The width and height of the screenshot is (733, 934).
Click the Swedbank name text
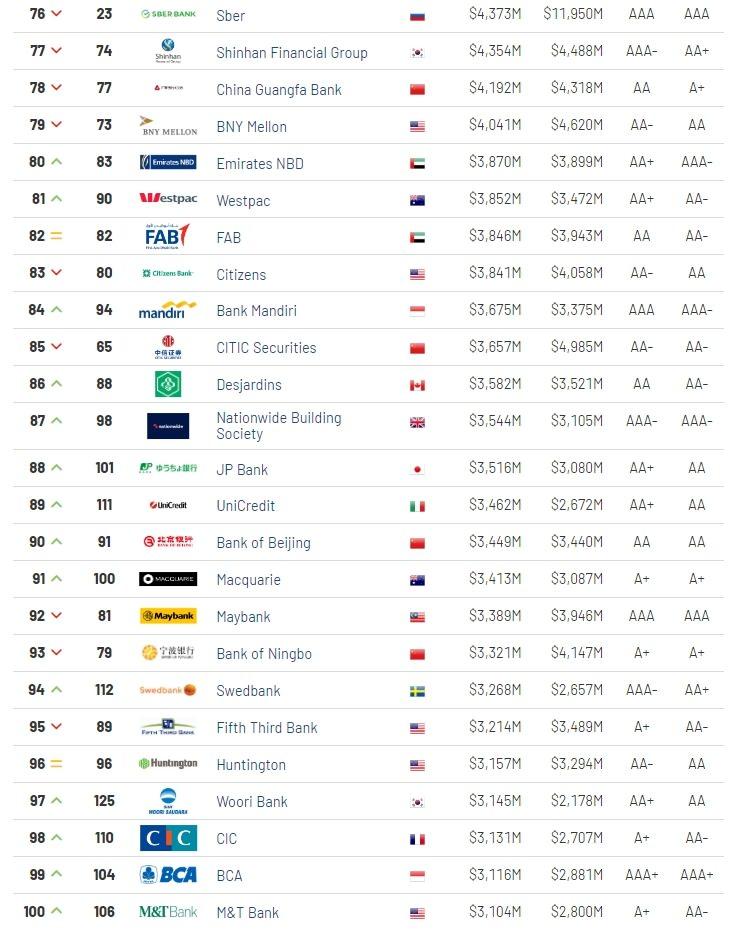(x=248, y=690)
